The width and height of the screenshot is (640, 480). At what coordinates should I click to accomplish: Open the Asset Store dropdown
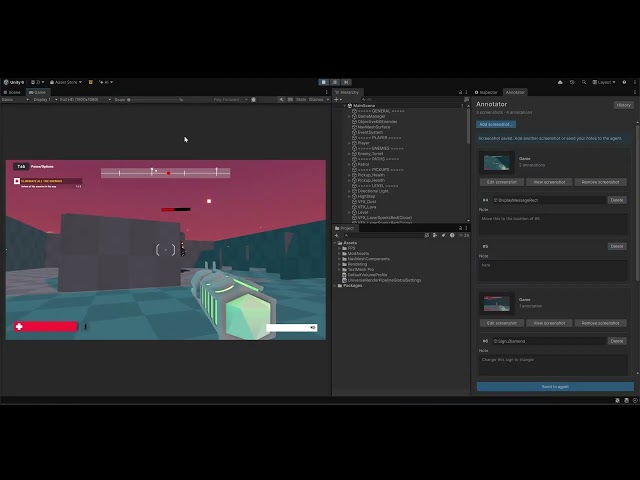tap(66, 82)
